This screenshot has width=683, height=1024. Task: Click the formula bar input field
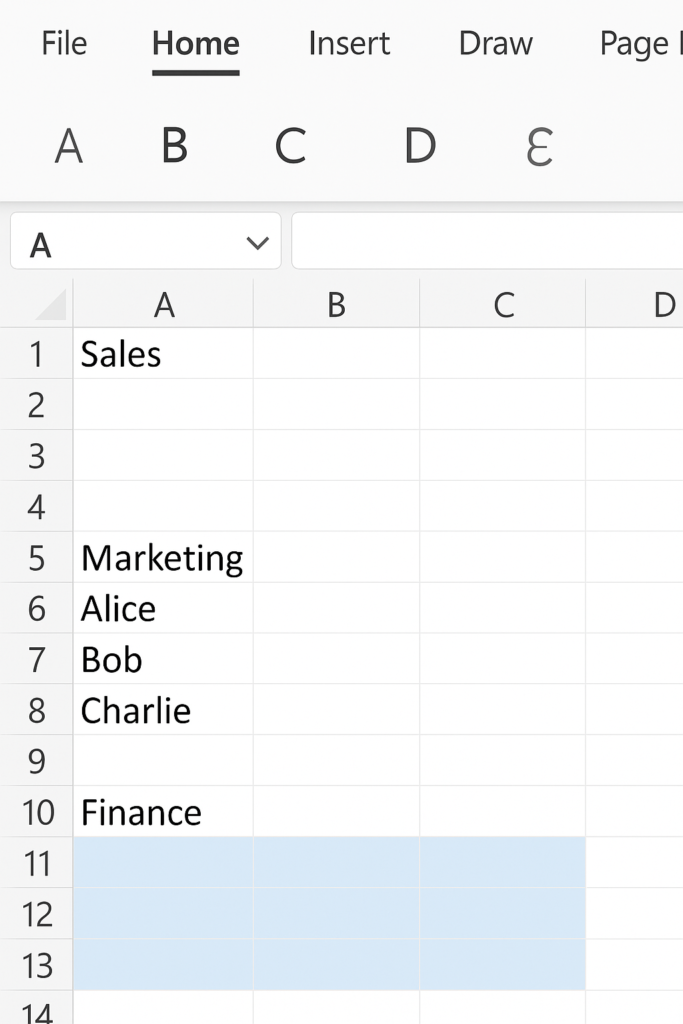486,241
